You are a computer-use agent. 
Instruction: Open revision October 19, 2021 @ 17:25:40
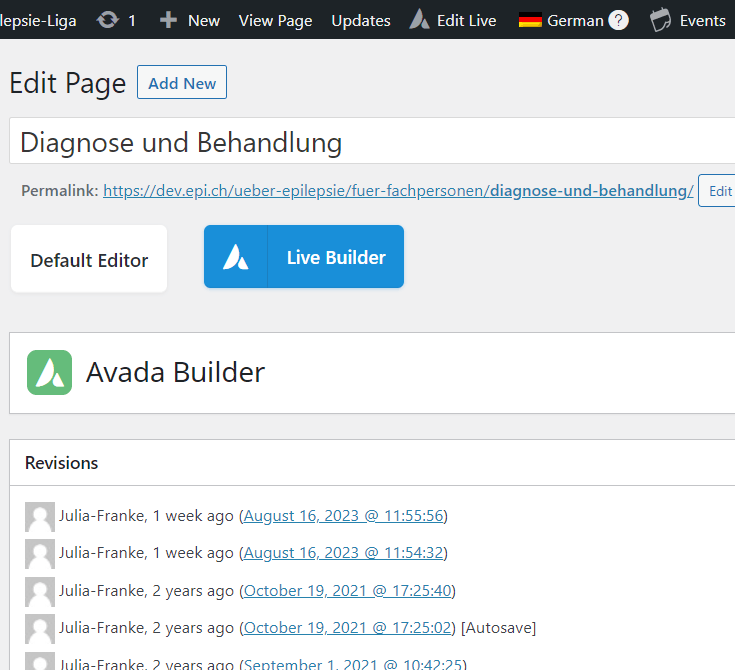(347, 591)
